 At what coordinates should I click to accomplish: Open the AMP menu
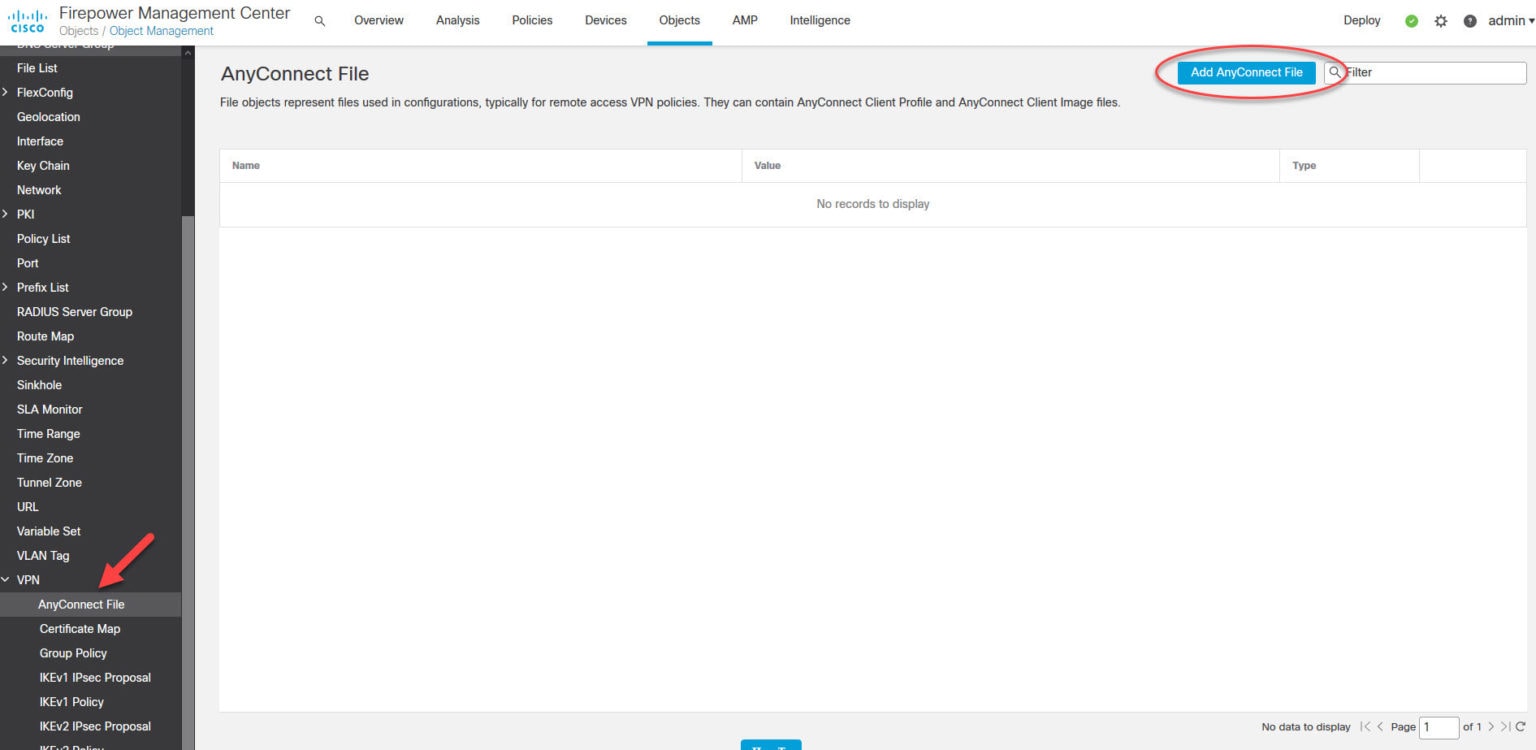click(x=745, y=21)
